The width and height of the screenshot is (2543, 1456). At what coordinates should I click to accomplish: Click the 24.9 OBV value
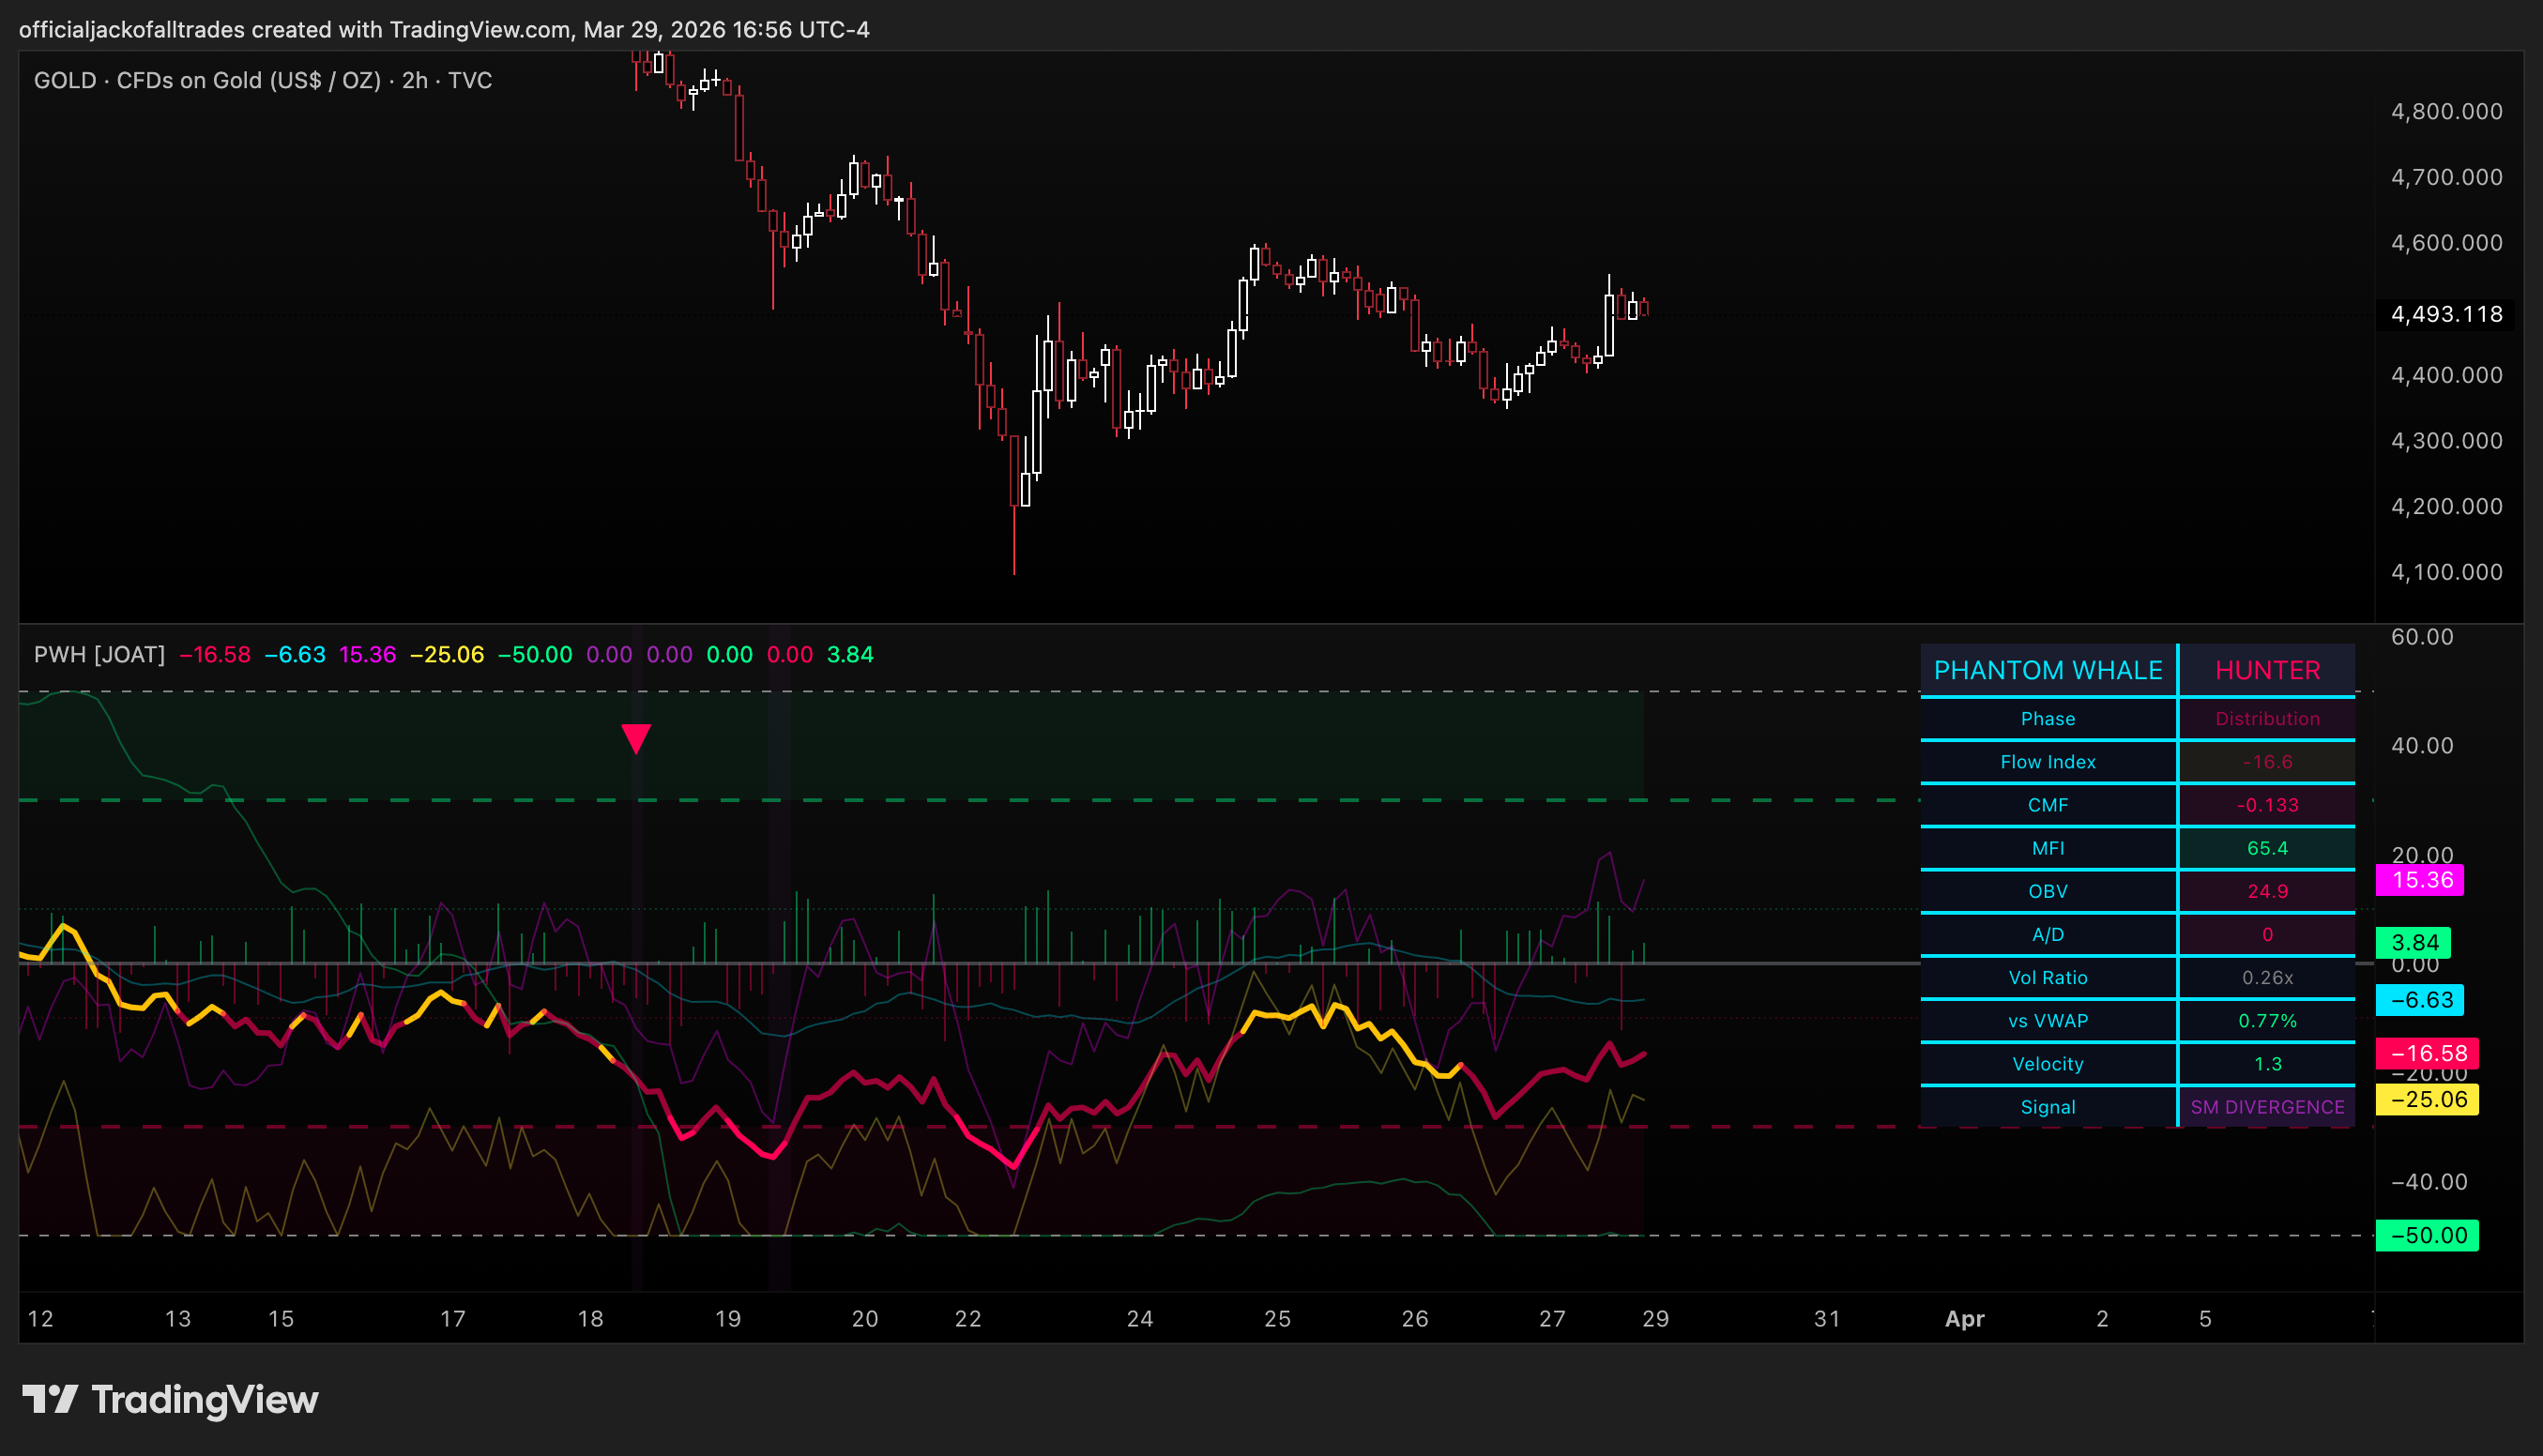[x=2267, y=891]
